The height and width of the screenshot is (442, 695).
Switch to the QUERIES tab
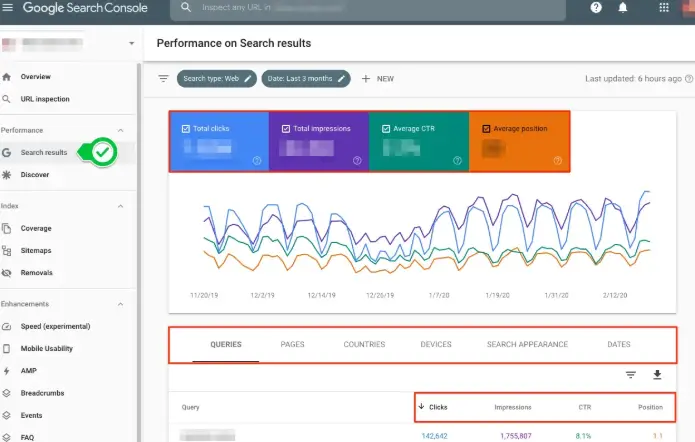226,344
